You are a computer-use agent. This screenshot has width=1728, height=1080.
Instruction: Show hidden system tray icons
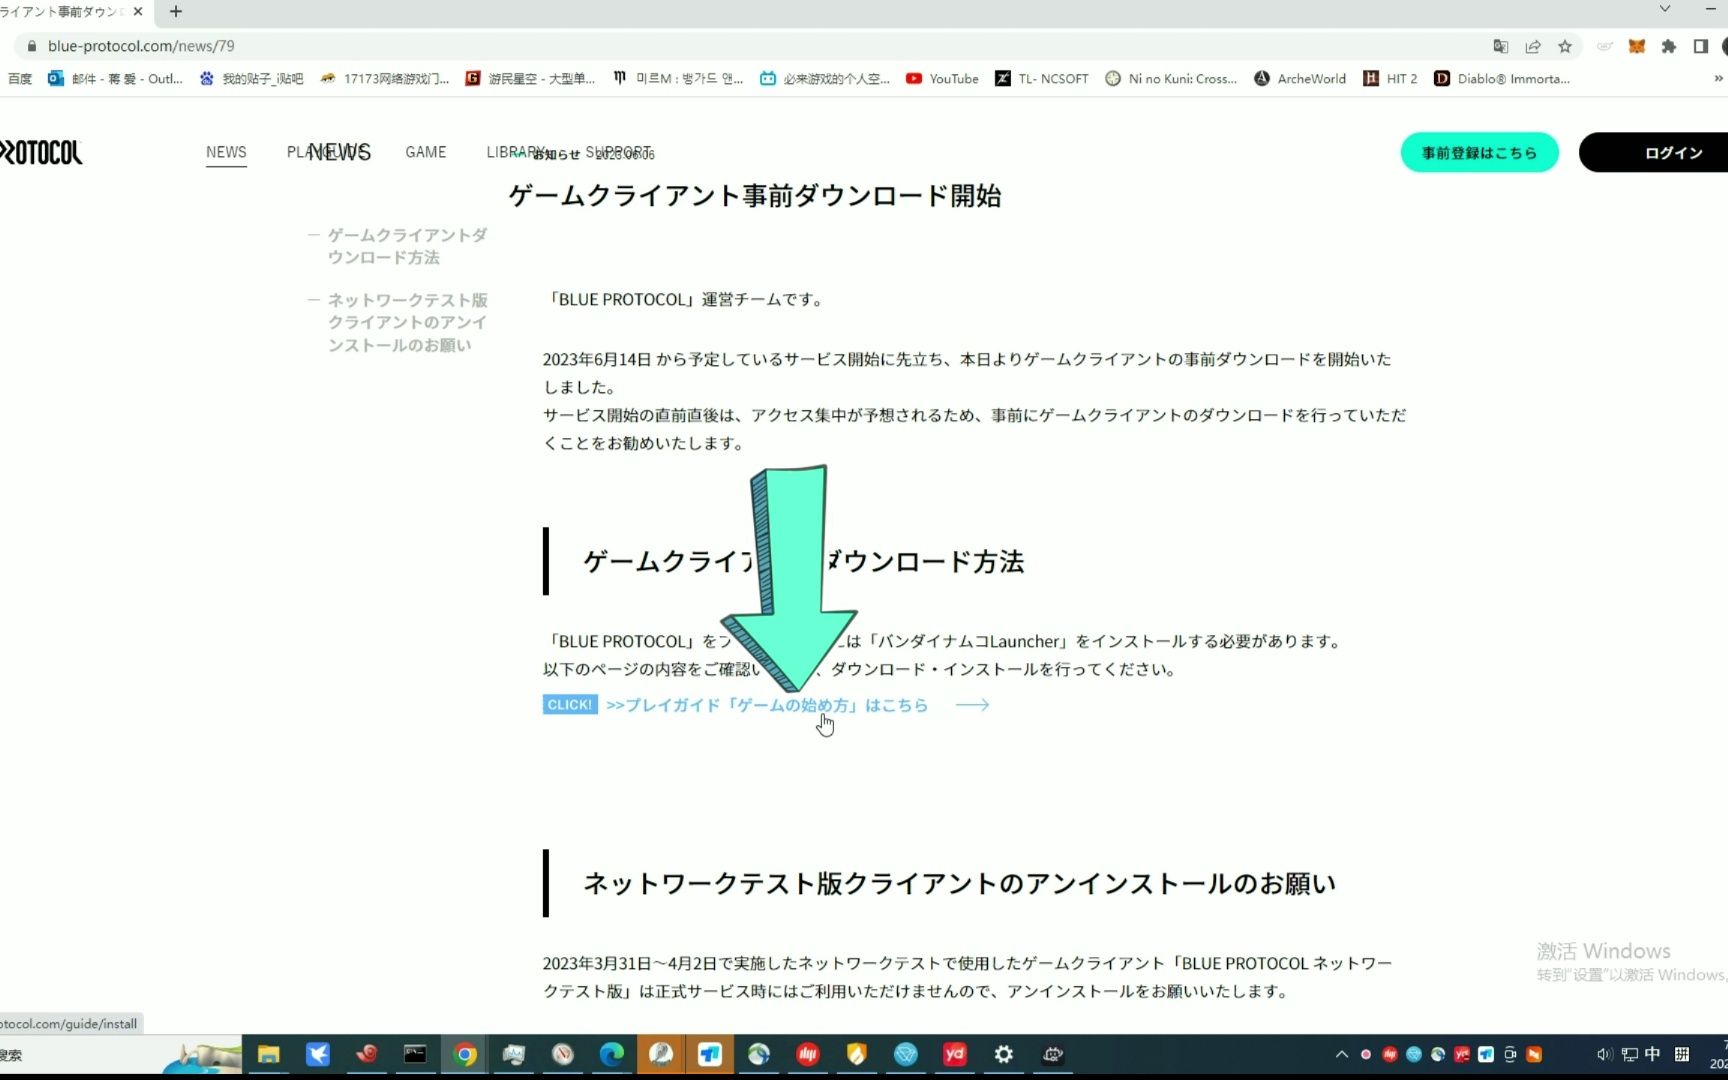tap(1342, 1054)
